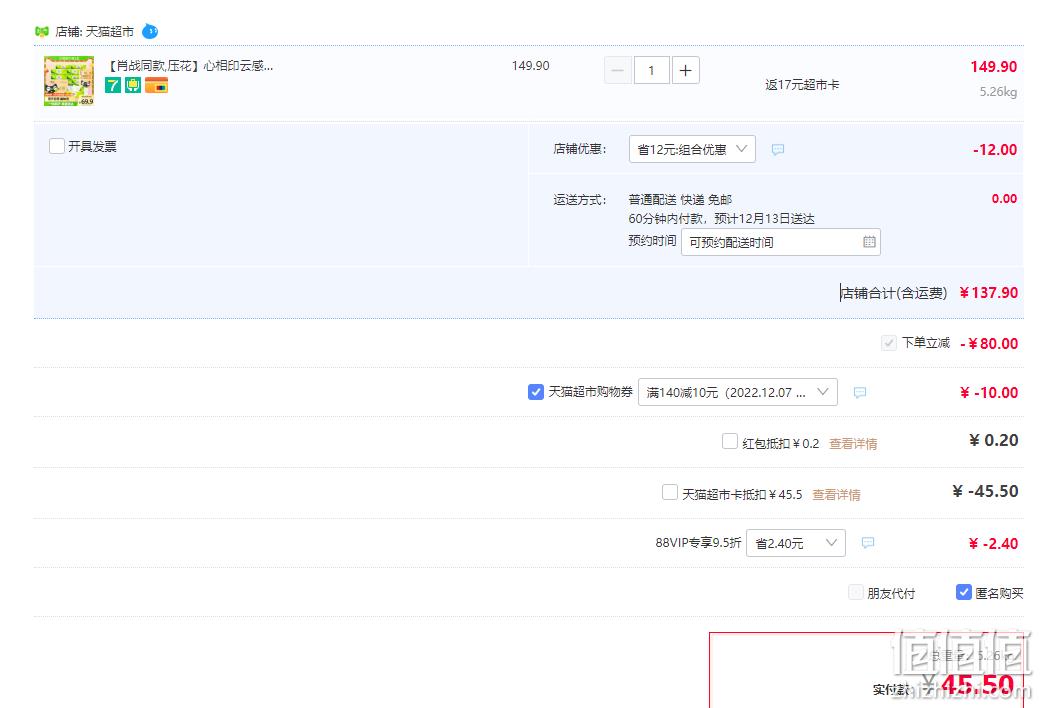Open the 省12元:组合优惠 dropdown
Viewport: 1041px width, 708px height.
(x=692, y=149)
